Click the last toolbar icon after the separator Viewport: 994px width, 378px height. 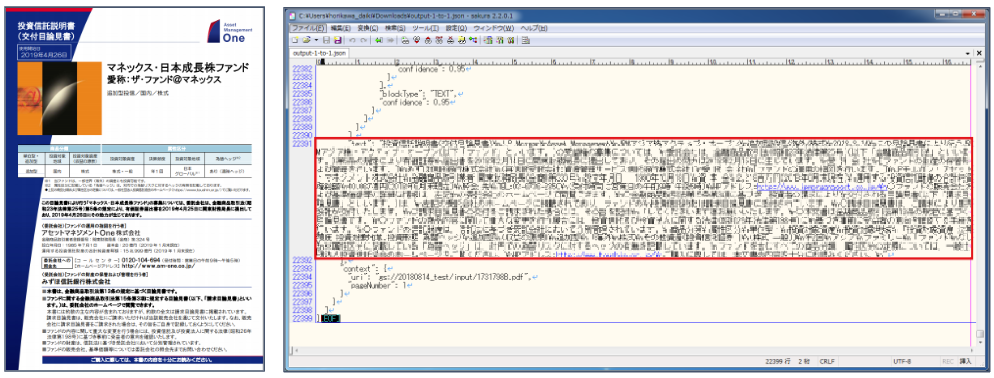tap(526, 40)
